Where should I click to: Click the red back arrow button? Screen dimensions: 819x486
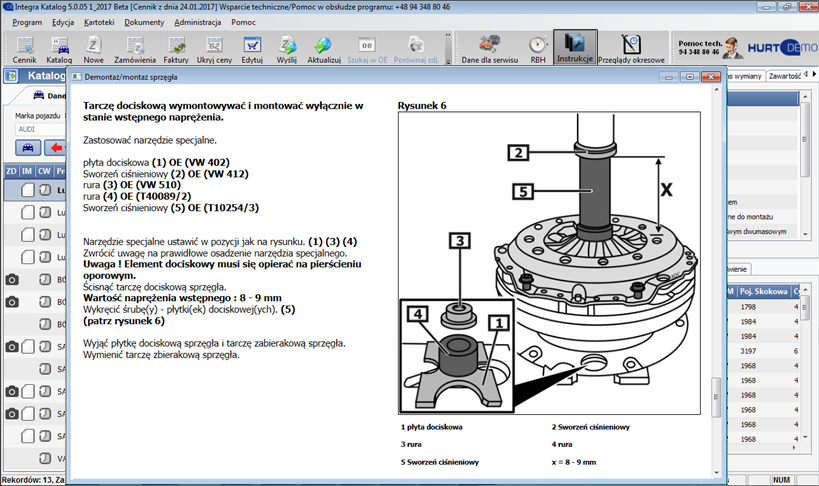click(x=55, y=148)
